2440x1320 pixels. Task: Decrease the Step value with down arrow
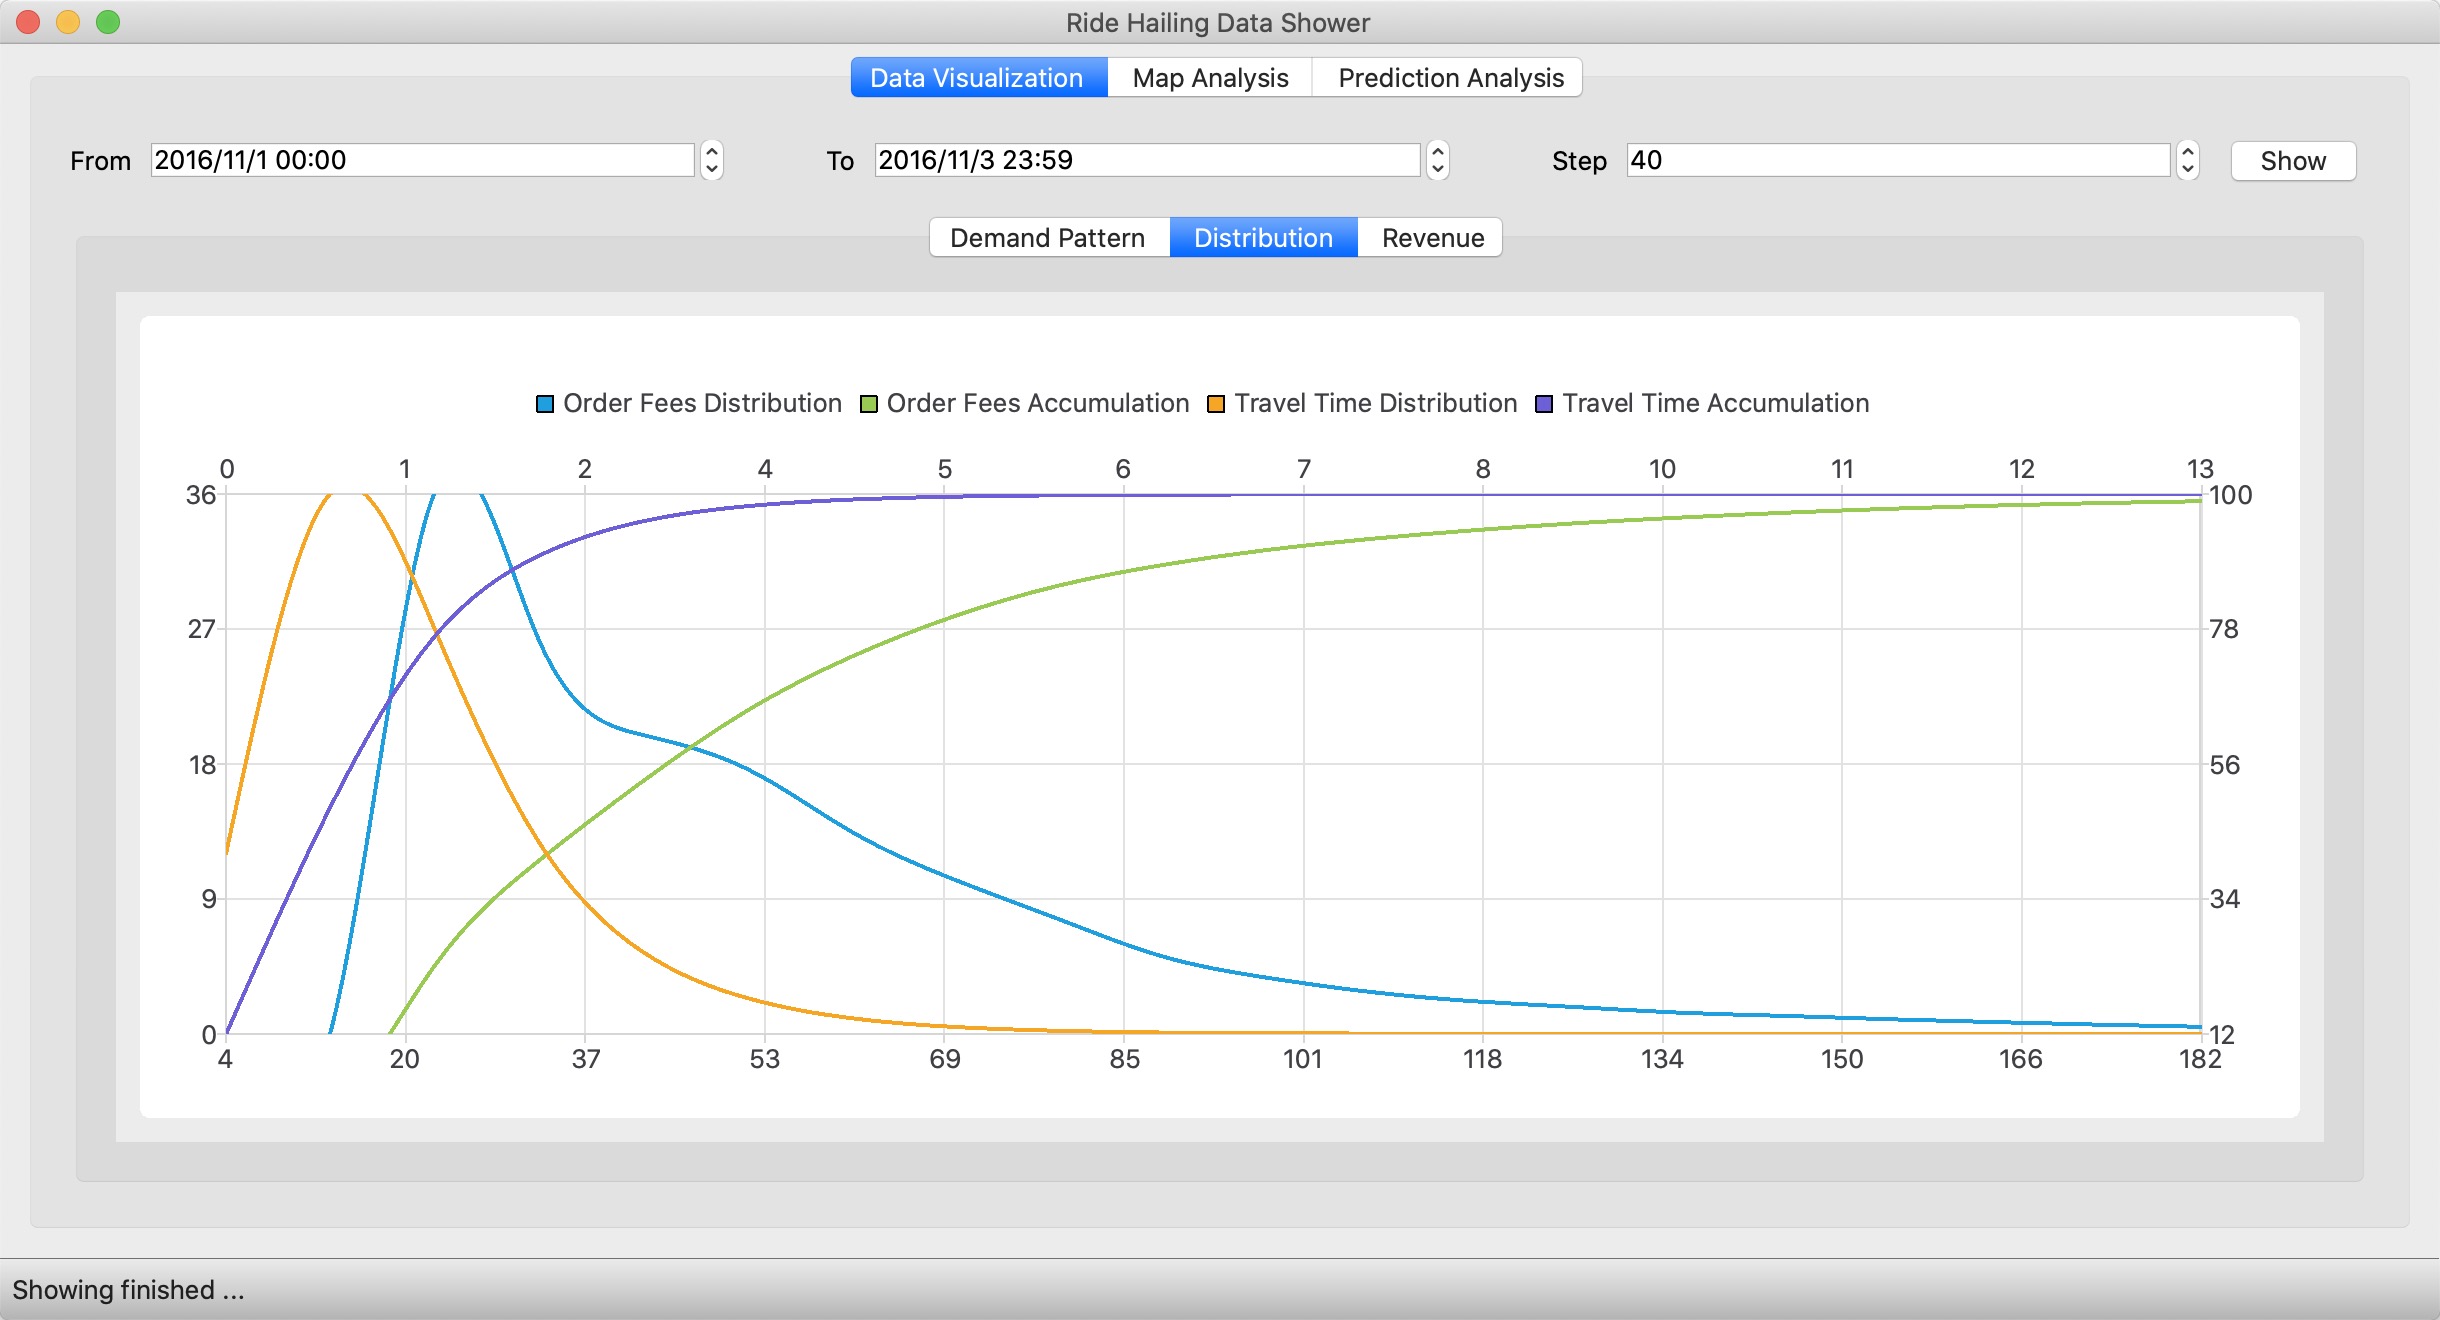tap(2187, 170)
